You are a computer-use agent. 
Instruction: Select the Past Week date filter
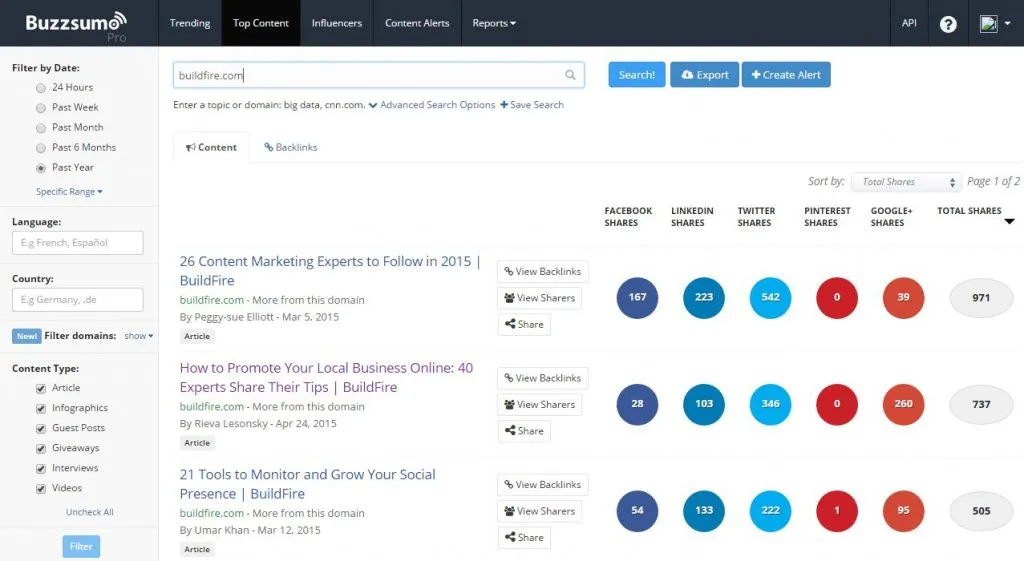41,108
